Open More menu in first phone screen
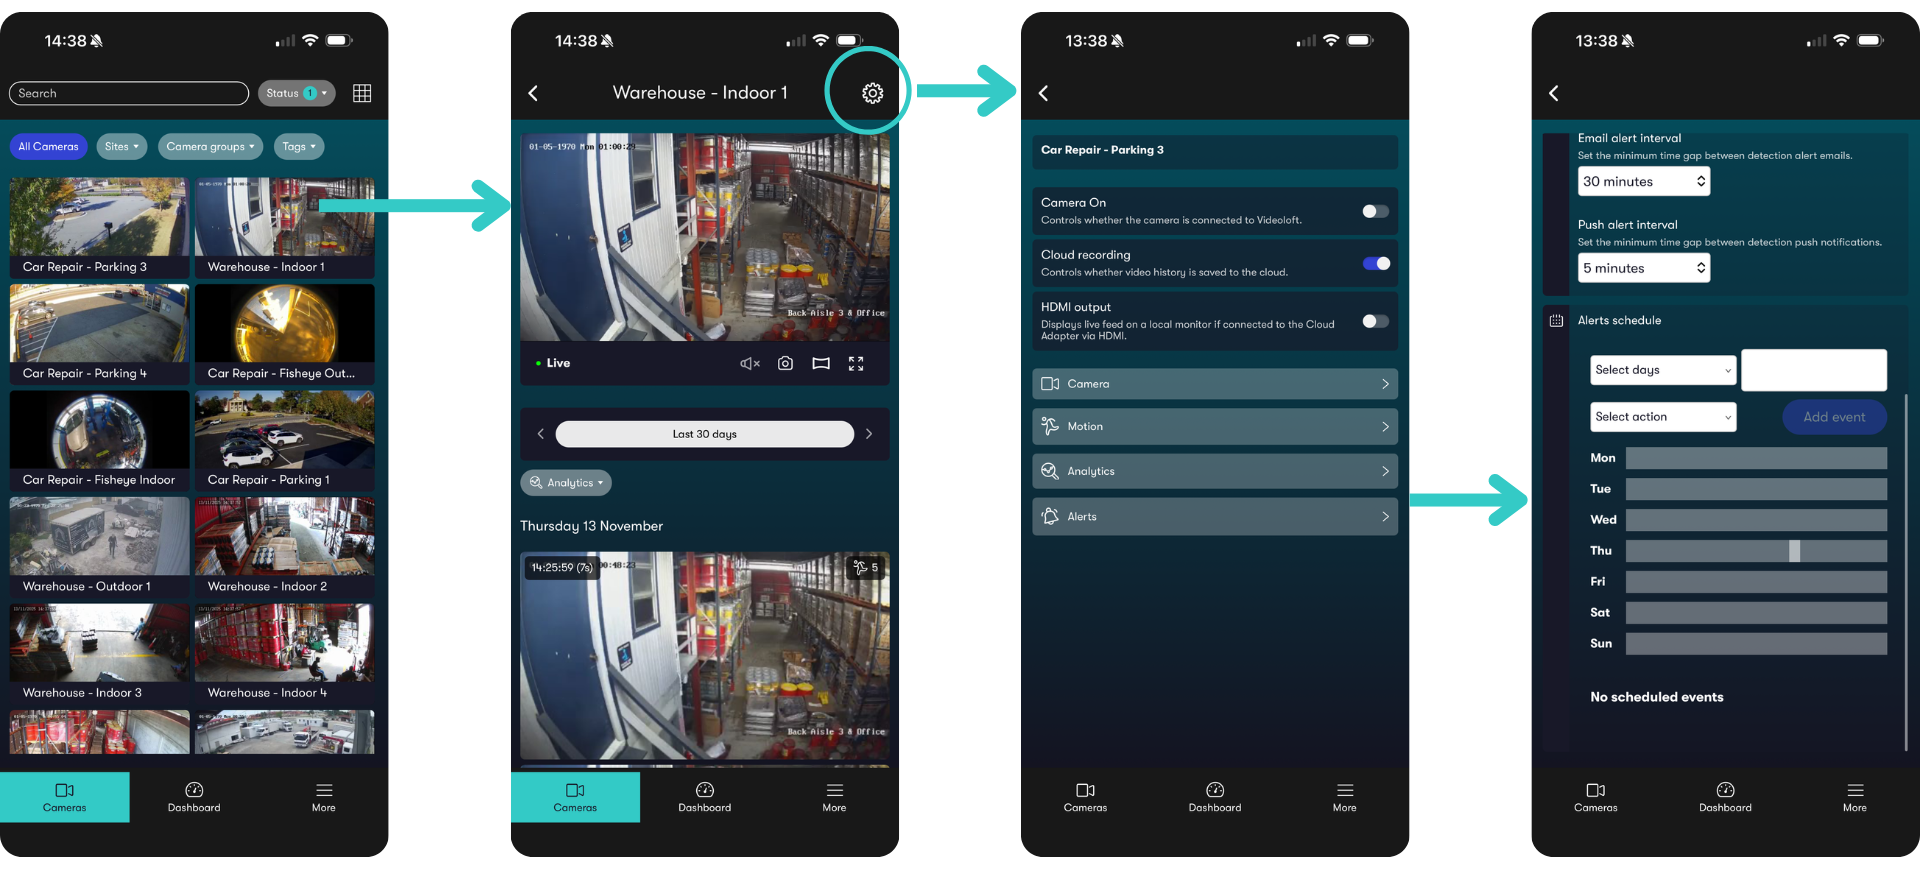Screen dimensions: 1920x870 point(324,797)
